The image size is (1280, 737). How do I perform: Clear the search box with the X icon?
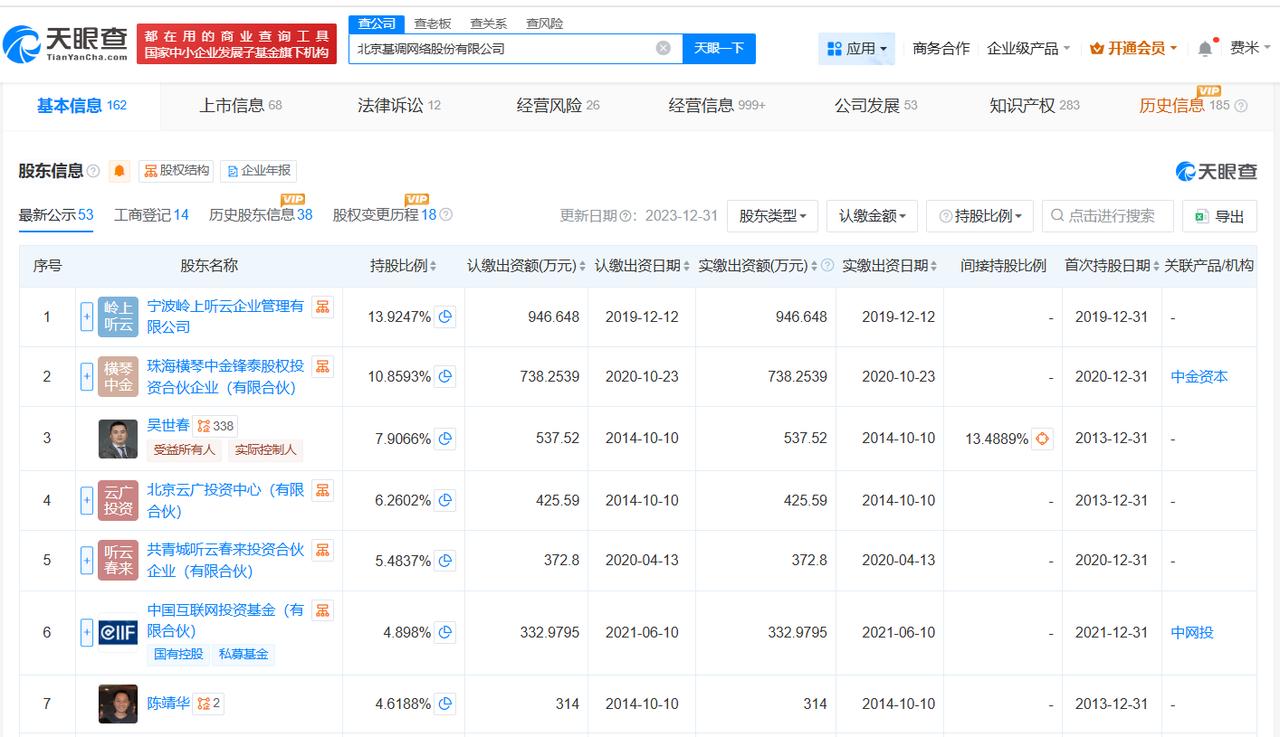pos(663,48)
